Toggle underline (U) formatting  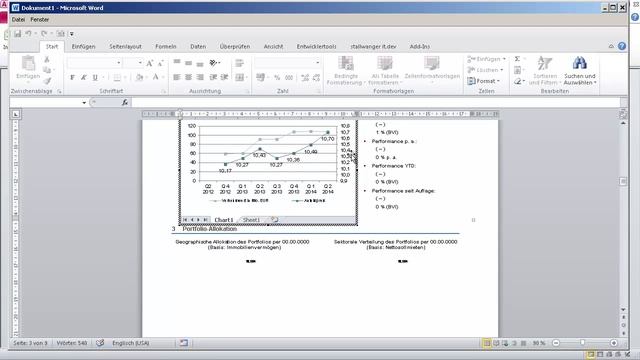tap(95, 77)
